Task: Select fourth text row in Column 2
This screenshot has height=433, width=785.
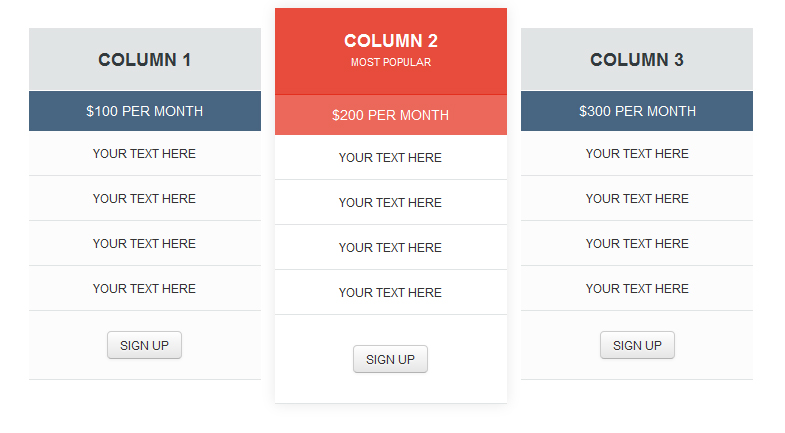Action: point(390,293)
